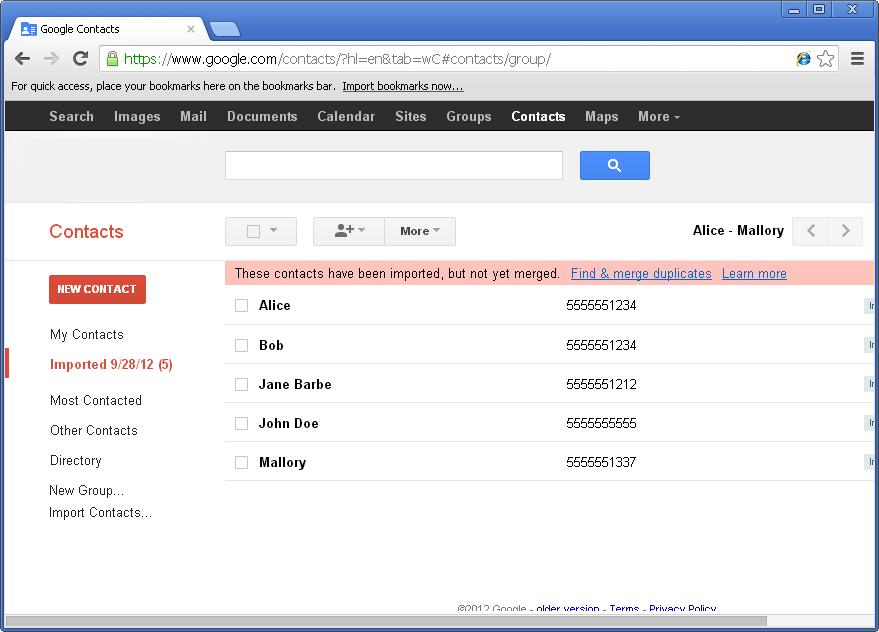
Task: Click the Internet Explorer icon in the address bar
Action: [x=803, y=59]
